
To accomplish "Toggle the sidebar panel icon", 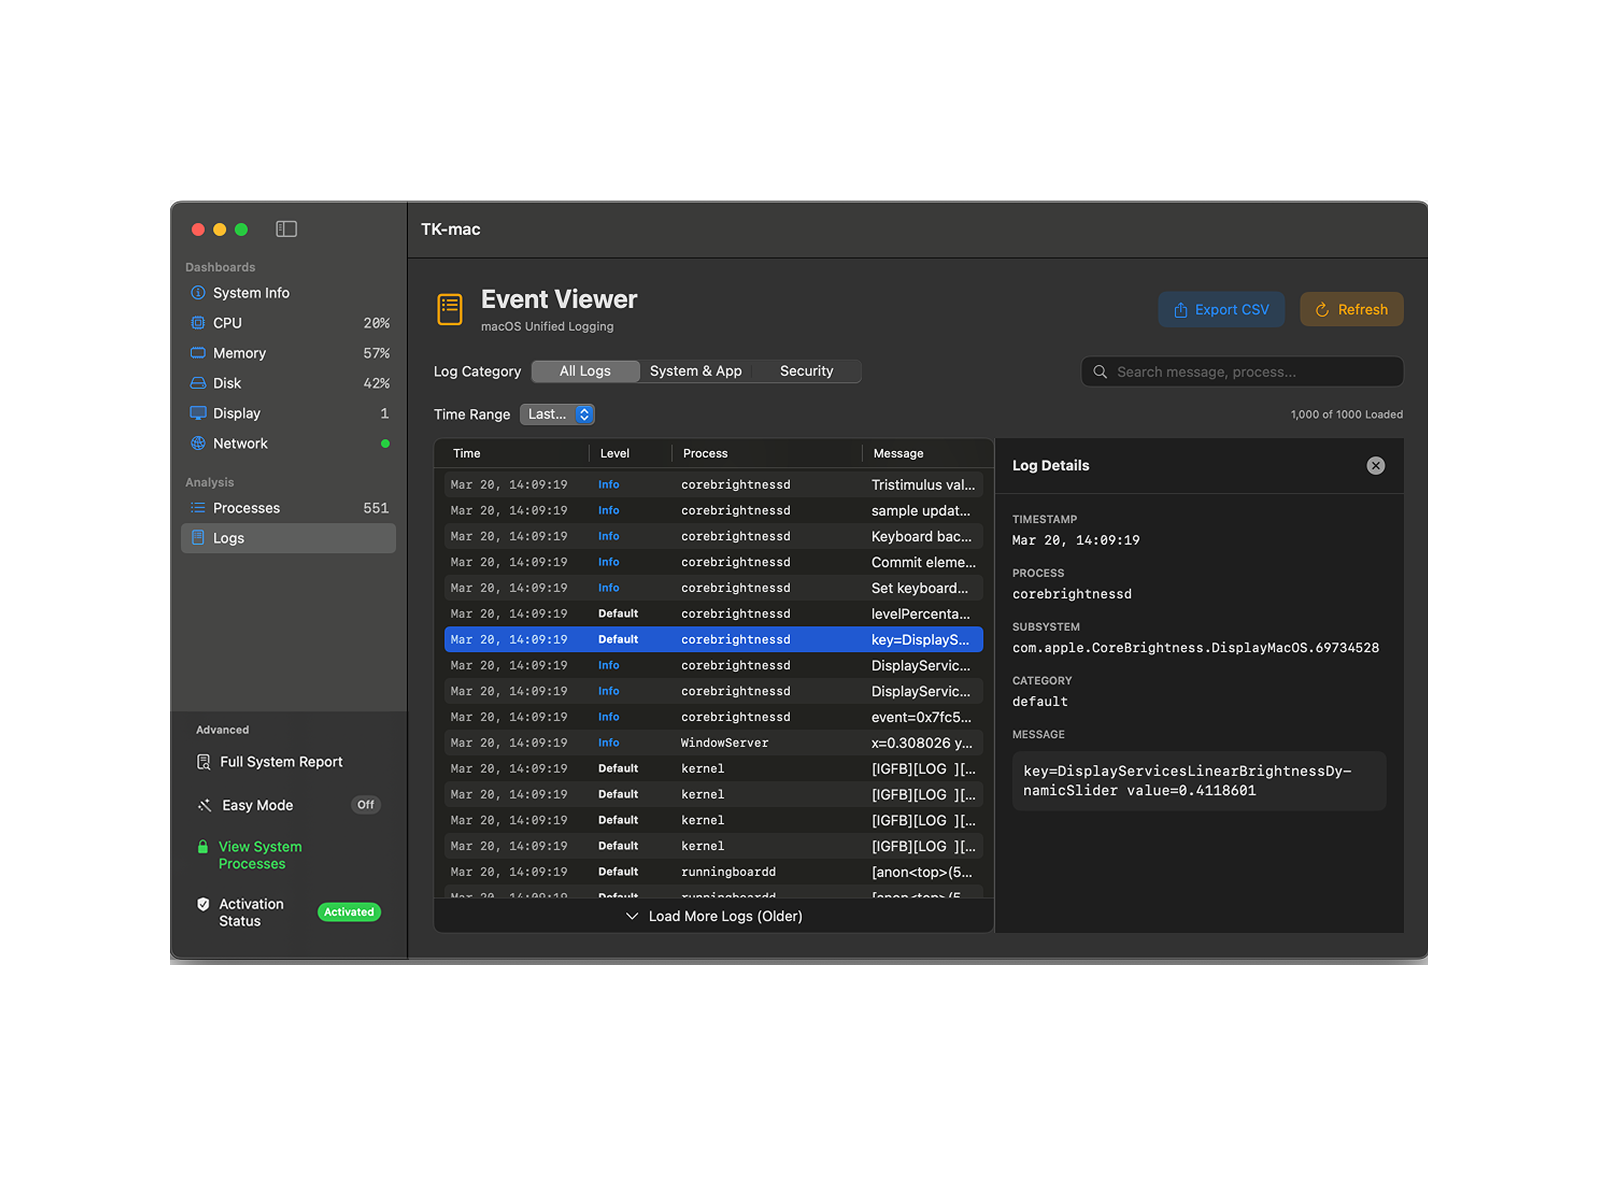I will coord(286,229).
